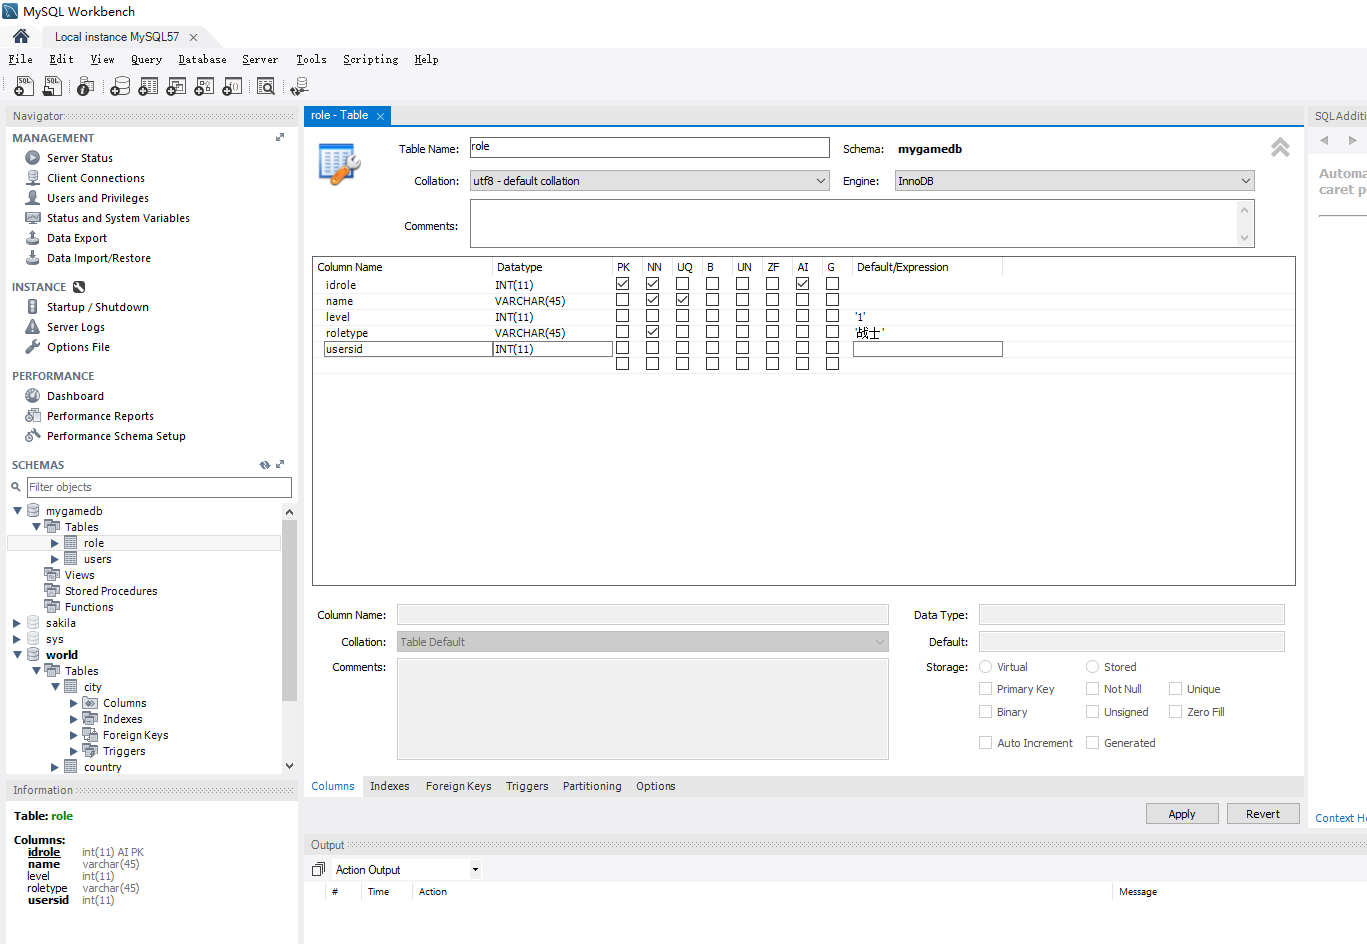Open the Engine InnoDB dropdown
The height and width of the screenshot is (944, 1367).
(x=1074, y=181)
